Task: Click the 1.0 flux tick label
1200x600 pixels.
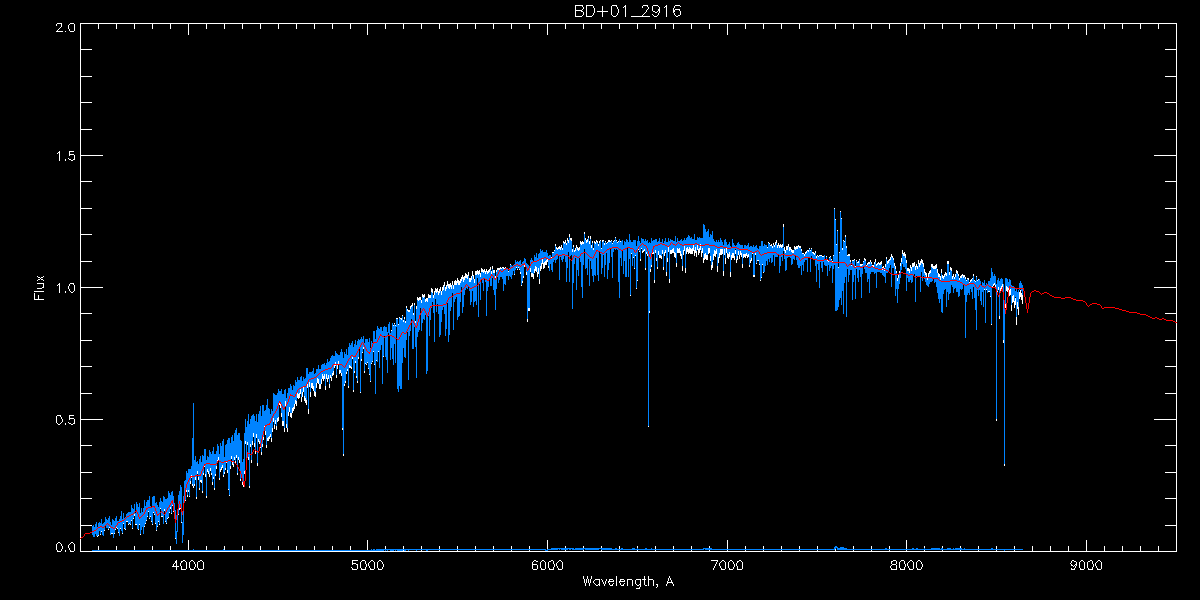Action: coord(65,288)
